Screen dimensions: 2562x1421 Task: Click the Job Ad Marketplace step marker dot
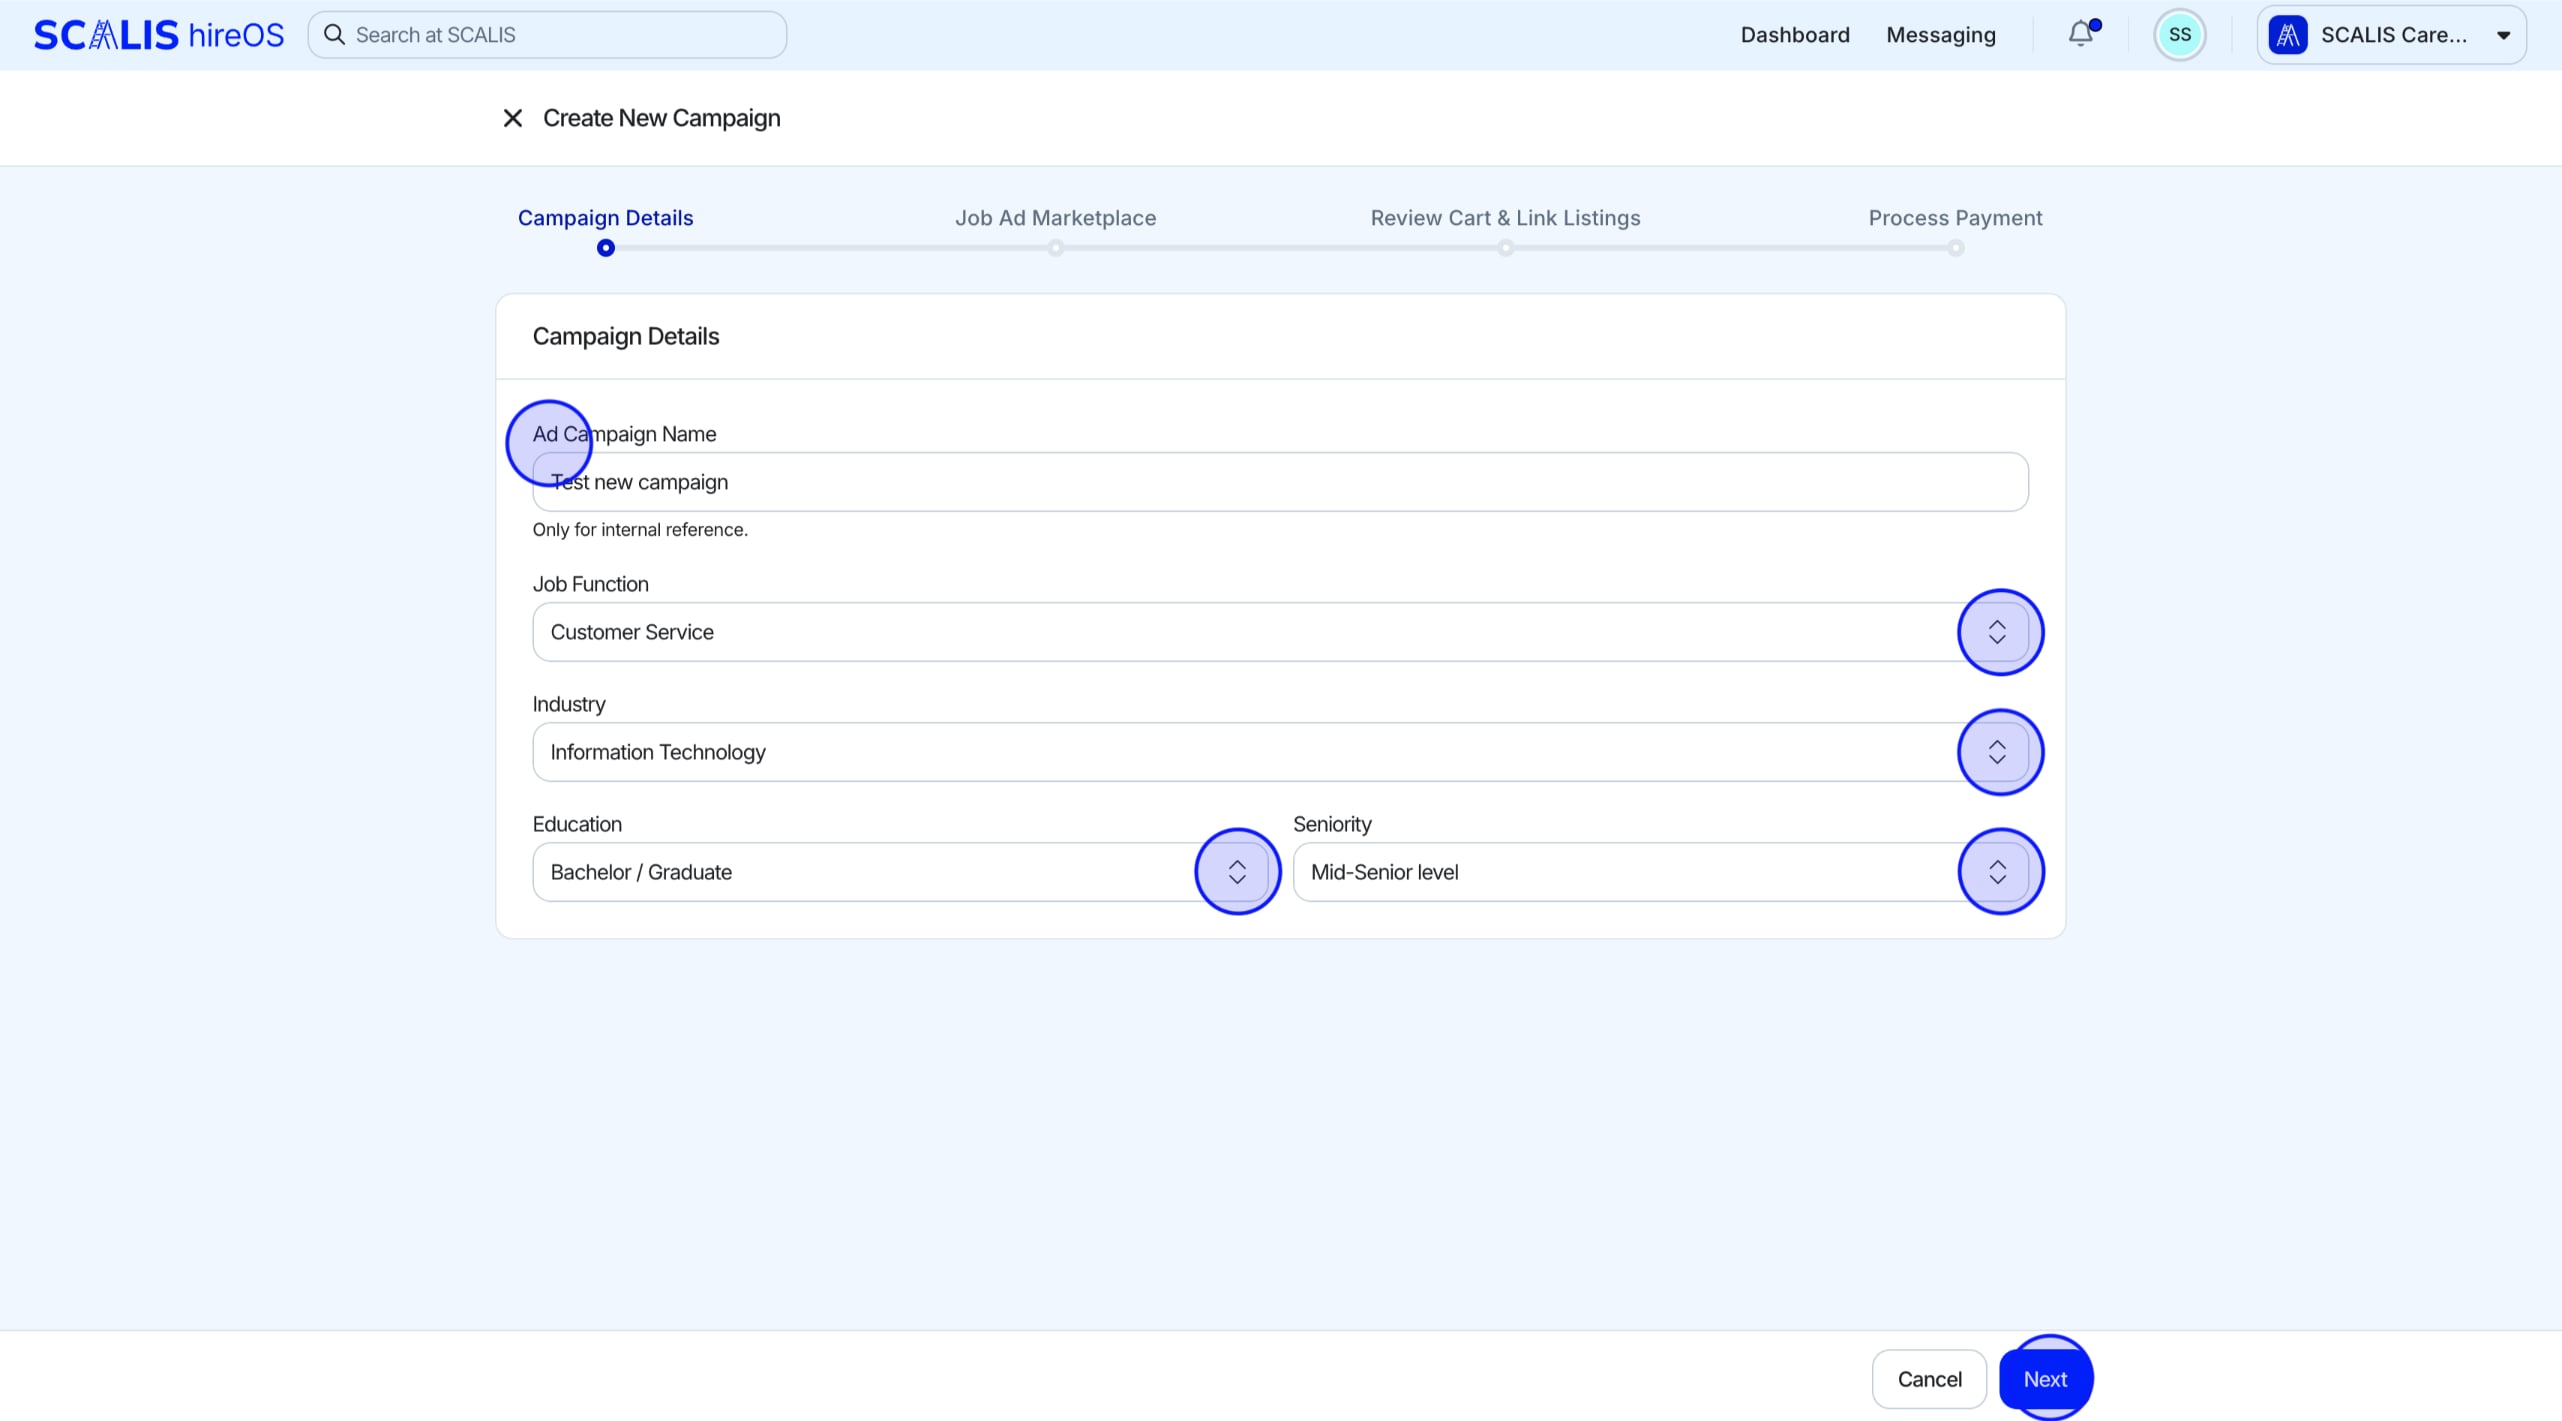pos(1055,248)
